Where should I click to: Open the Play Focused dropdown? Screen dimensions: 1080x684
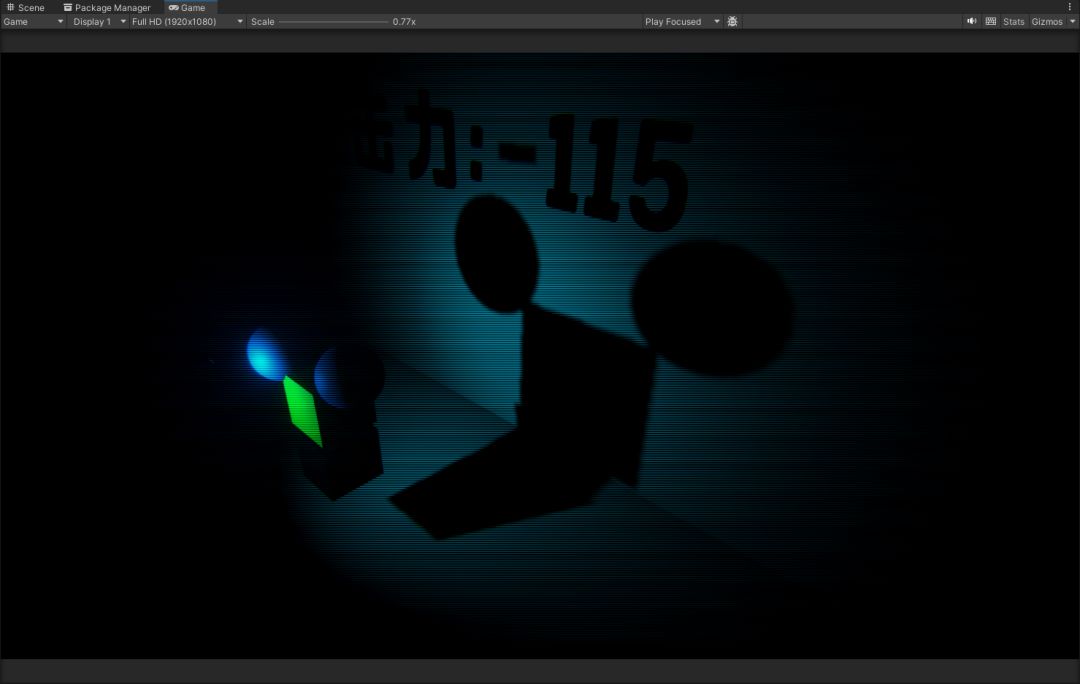[682, 22]
